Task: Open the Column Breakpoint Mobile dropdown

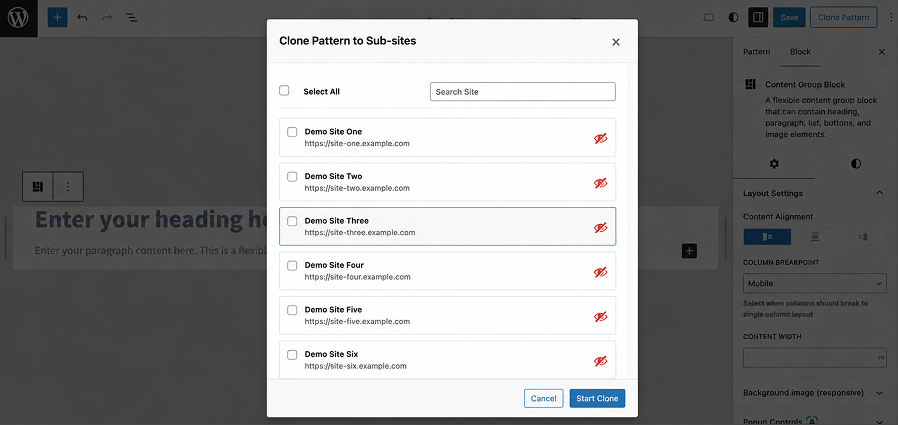Action: [x=814, y=284]
